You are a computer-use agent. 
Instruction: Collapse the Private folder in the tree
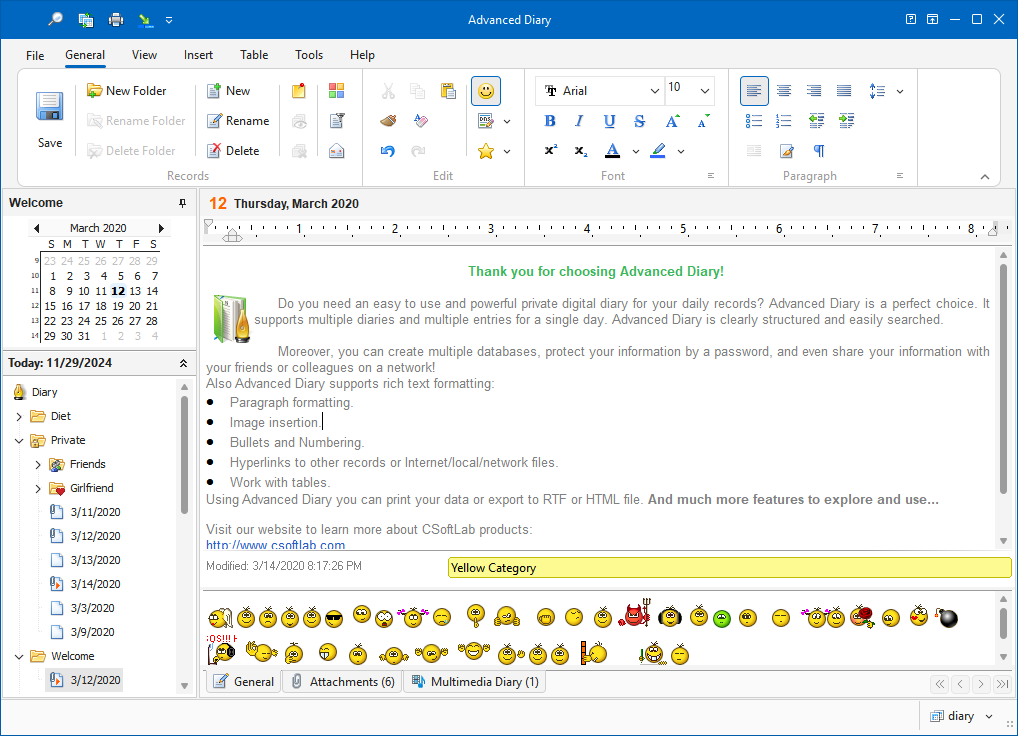[19, 441]
